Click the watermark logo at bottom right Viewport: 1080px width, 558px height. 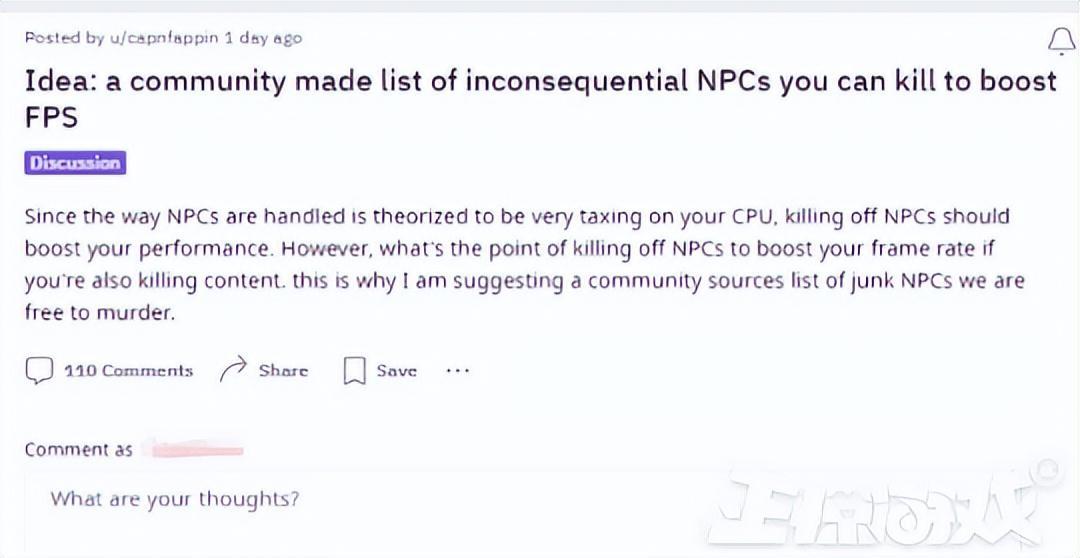point(880,507)
